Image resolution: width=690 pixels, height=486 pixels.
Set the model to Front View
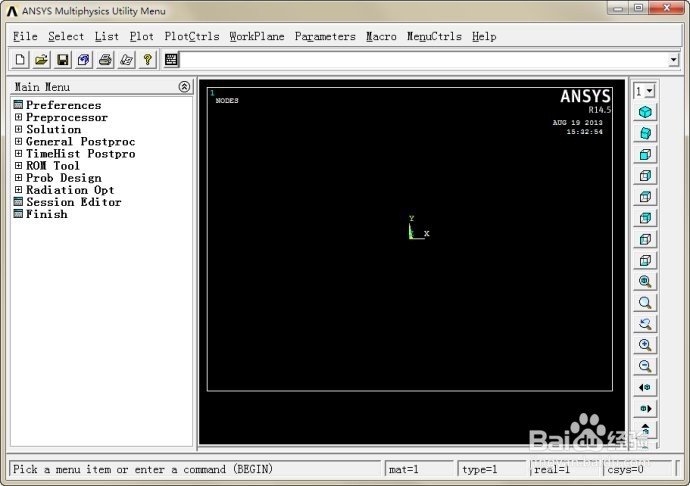click(x=645, y=155)
